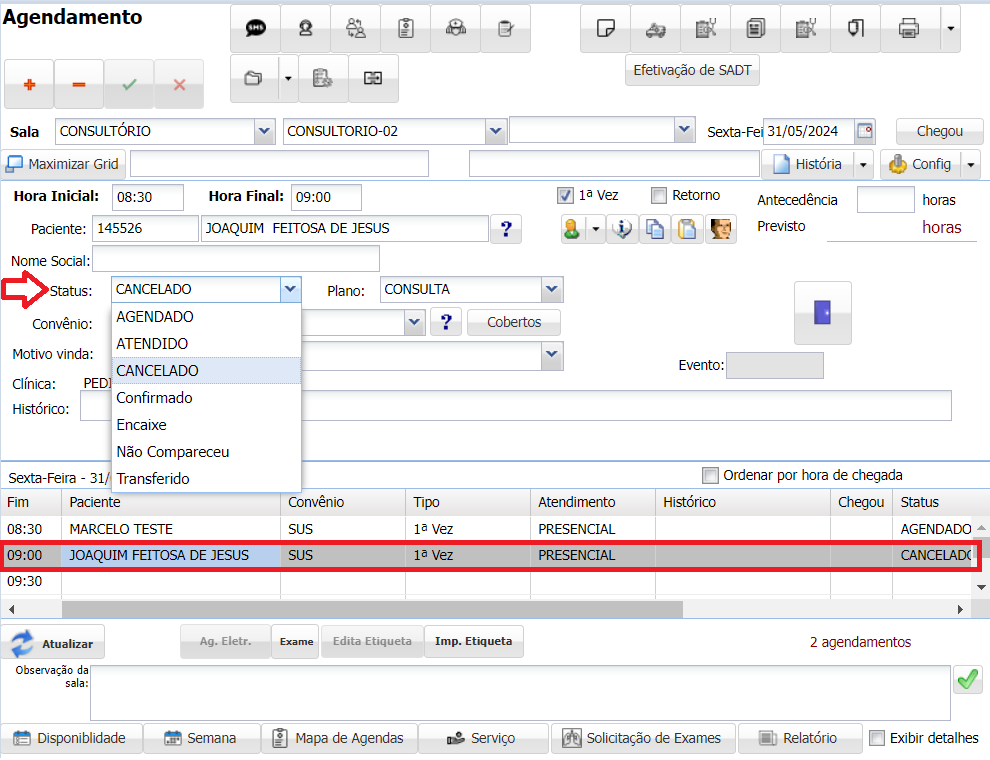Uncheck the 1ª Vez checkbox
This screenshot has height=760, width=990.
565,196
